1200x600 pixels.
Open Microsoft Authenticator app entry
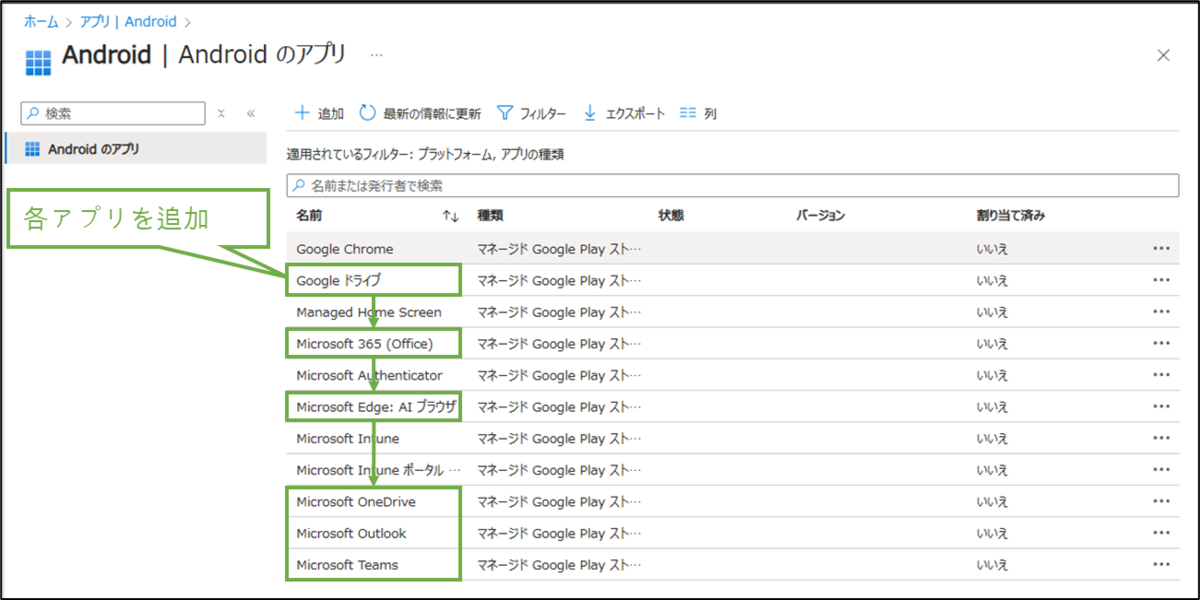click(369, 376)
